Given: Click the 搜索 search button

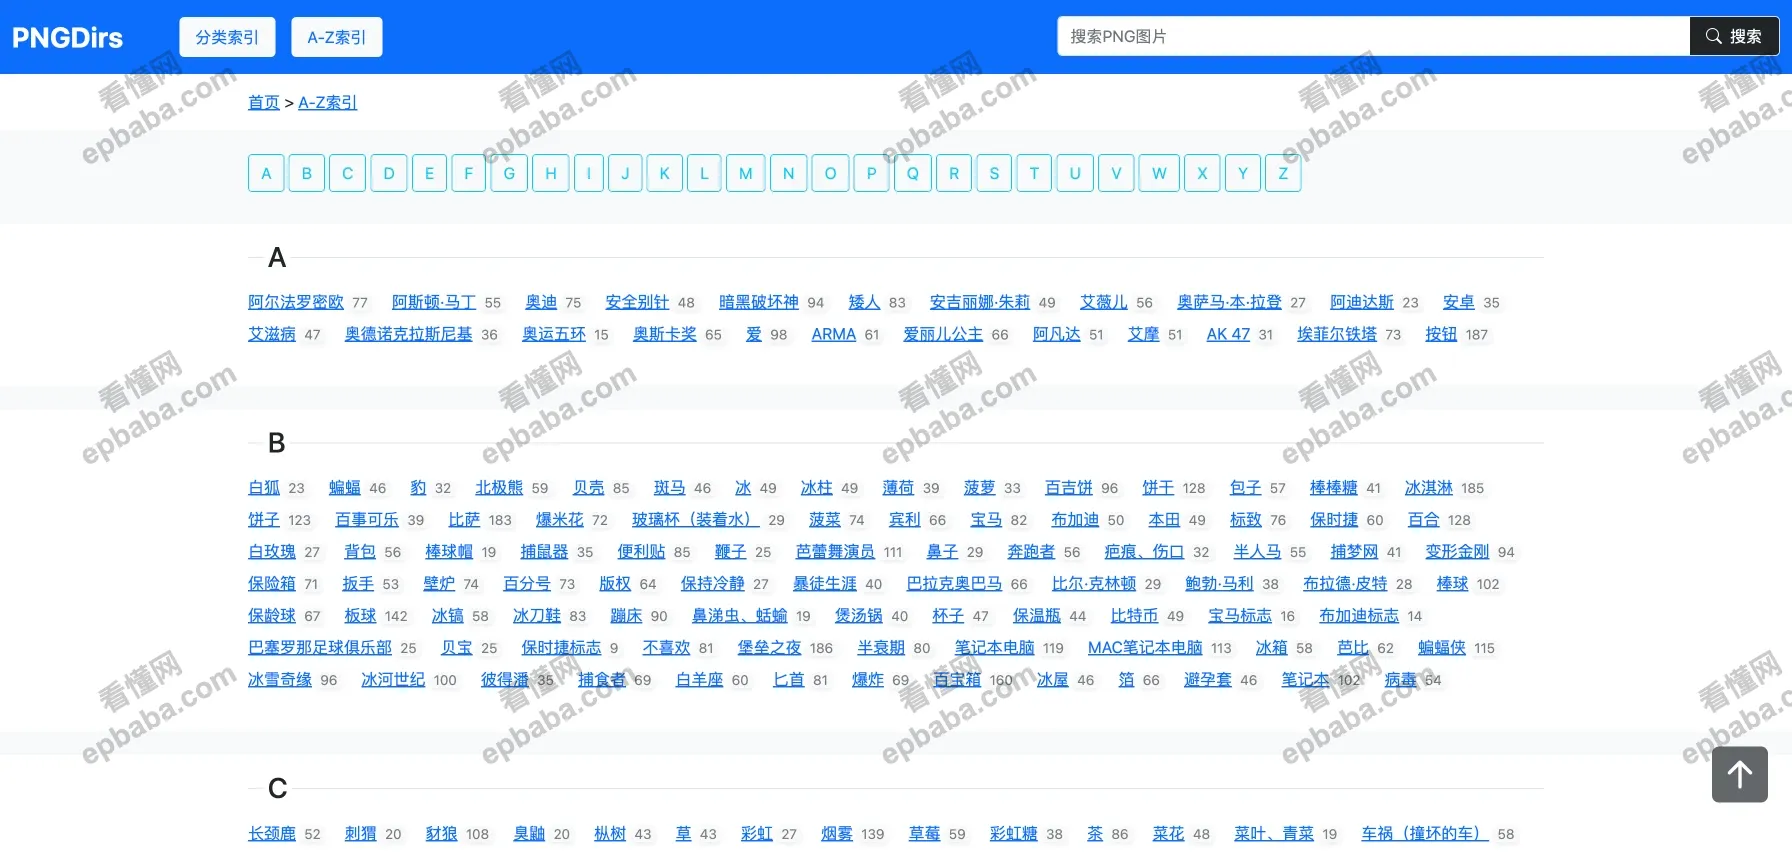Looking at the screenshot, I should [1734, 36].
